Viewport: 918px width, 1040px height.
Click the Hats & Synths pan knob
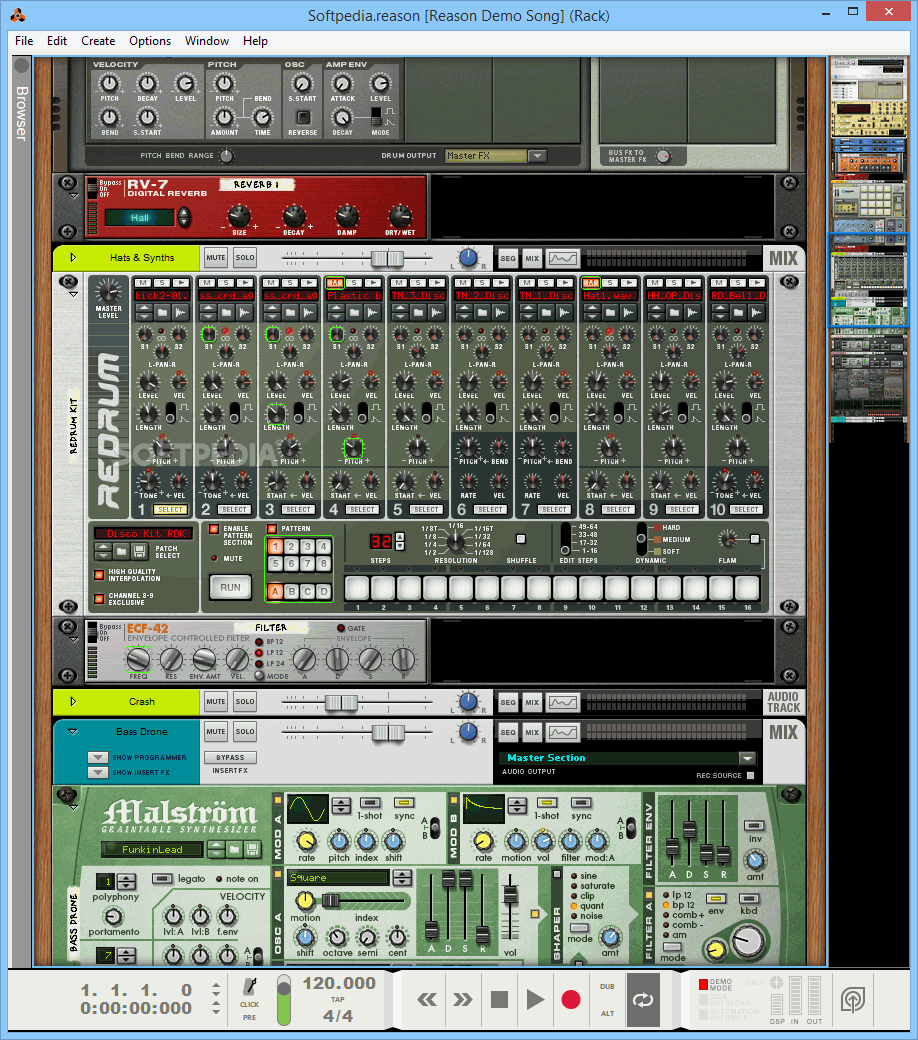[468, 257]
